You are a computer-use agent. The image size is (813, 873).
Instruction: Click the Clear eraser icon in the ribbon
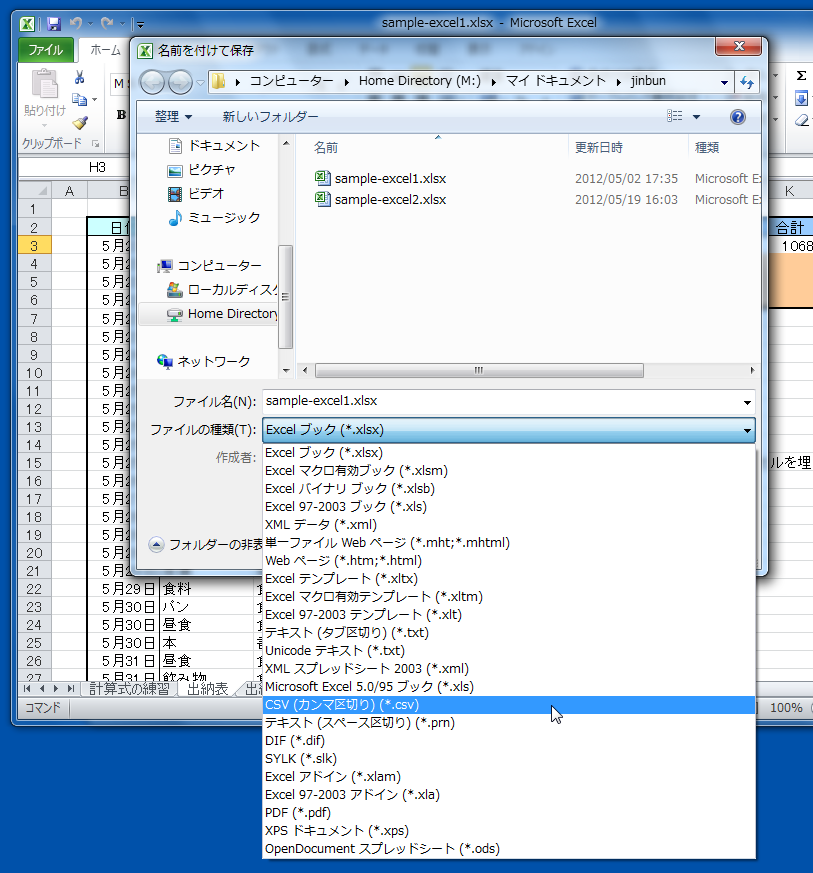click(802, 120)
